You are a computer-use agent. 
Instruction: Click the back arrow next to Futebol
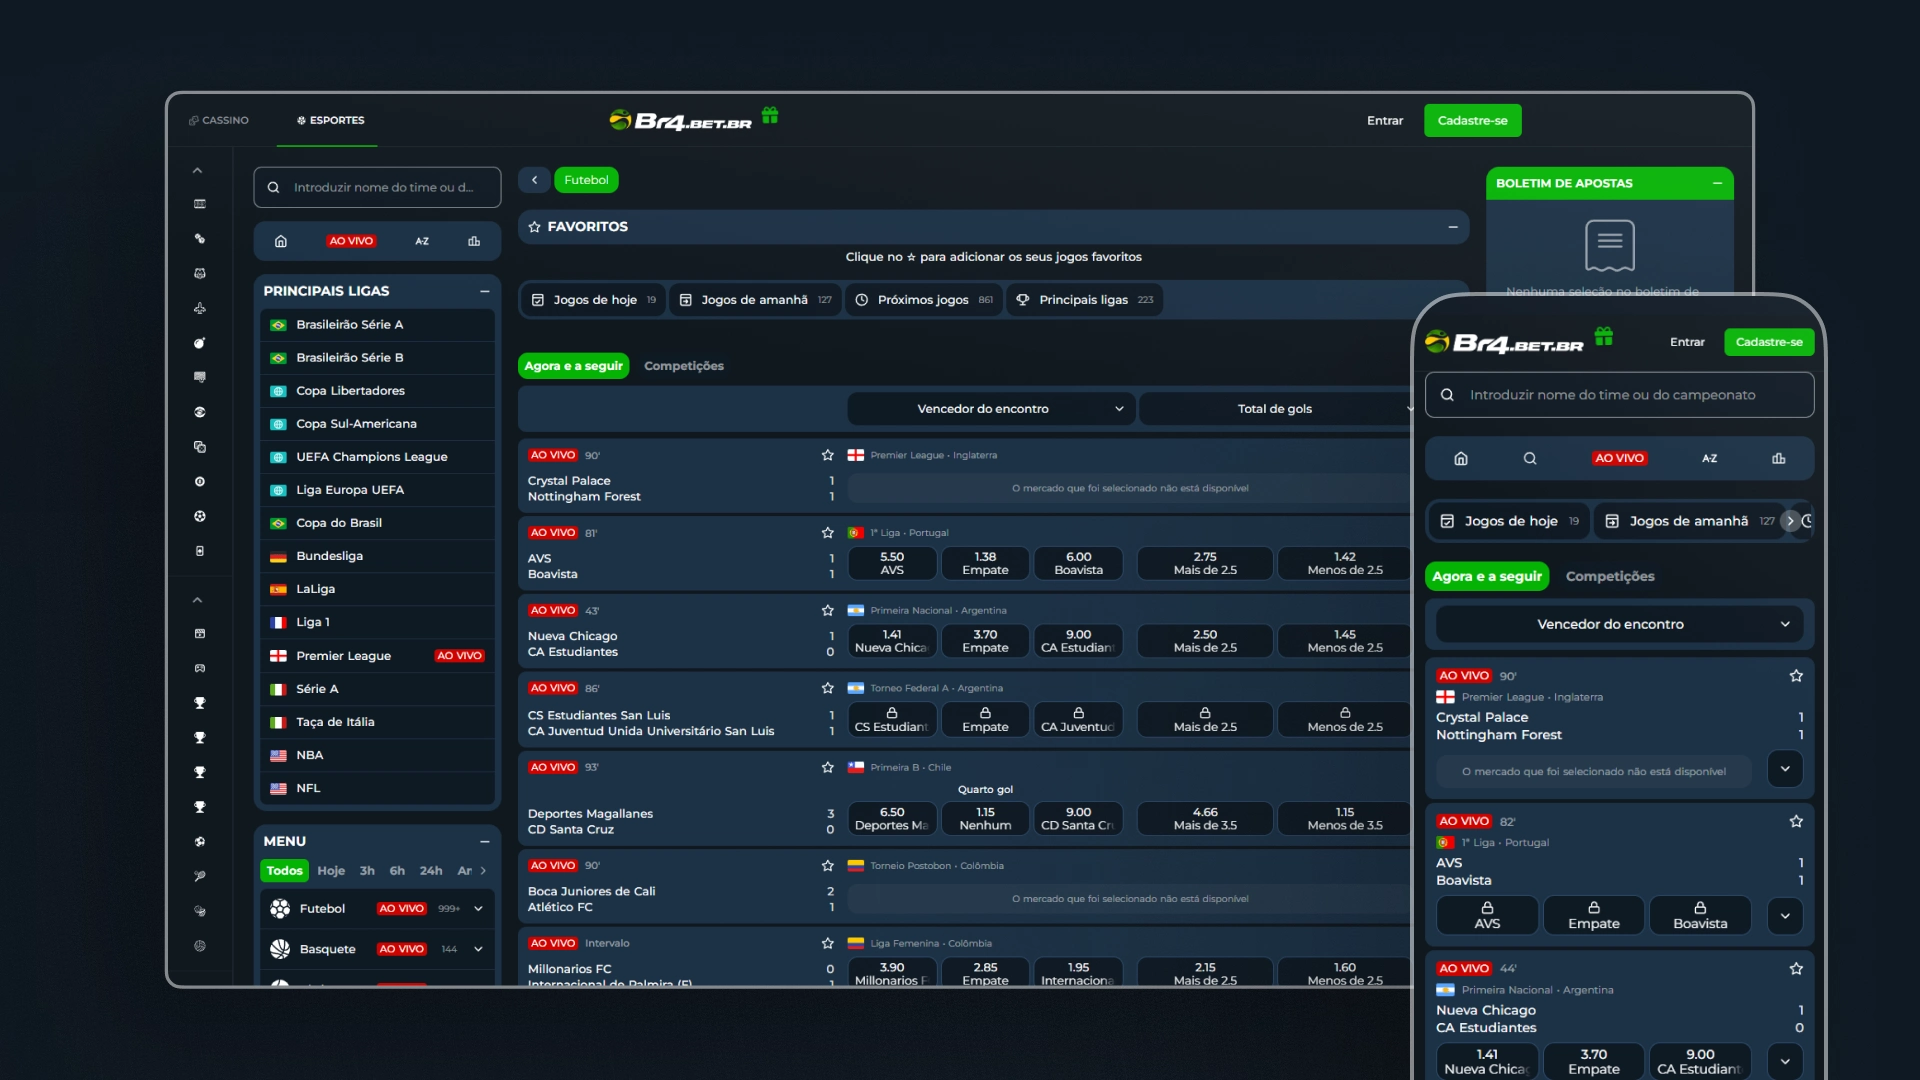tap(534, 180)
